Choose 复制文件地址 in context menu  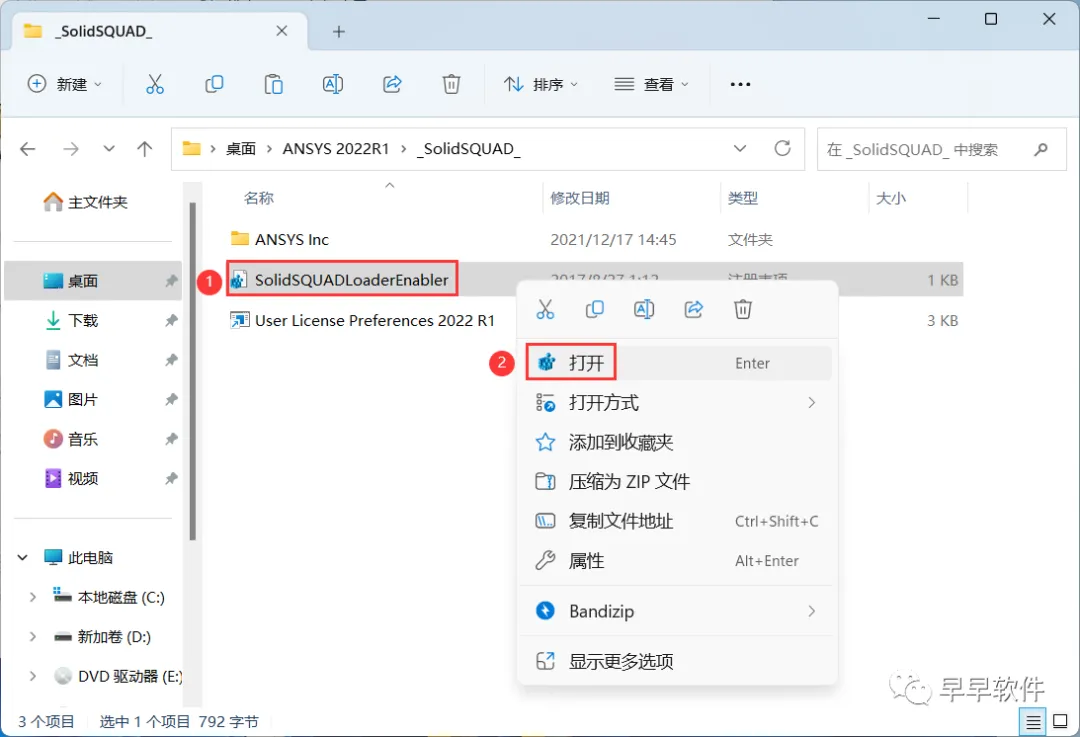677,521
